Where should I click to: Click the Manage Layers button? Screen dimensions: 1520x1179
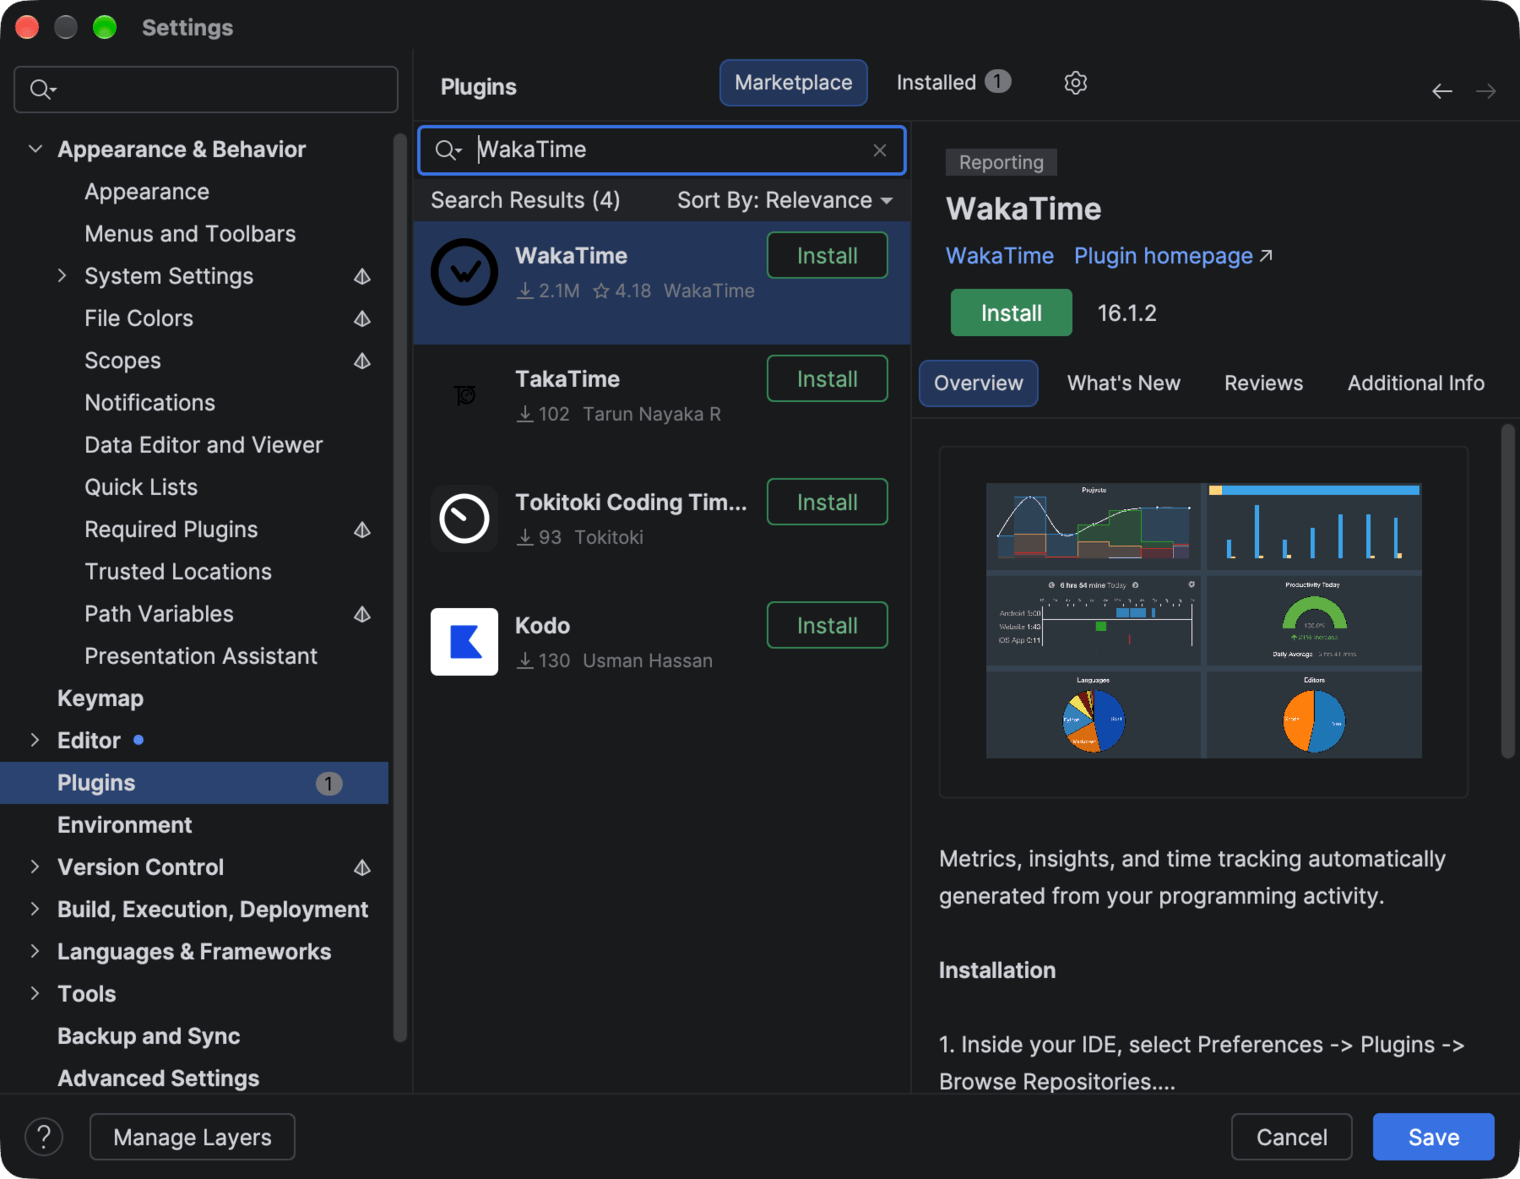coord(192,1137)
